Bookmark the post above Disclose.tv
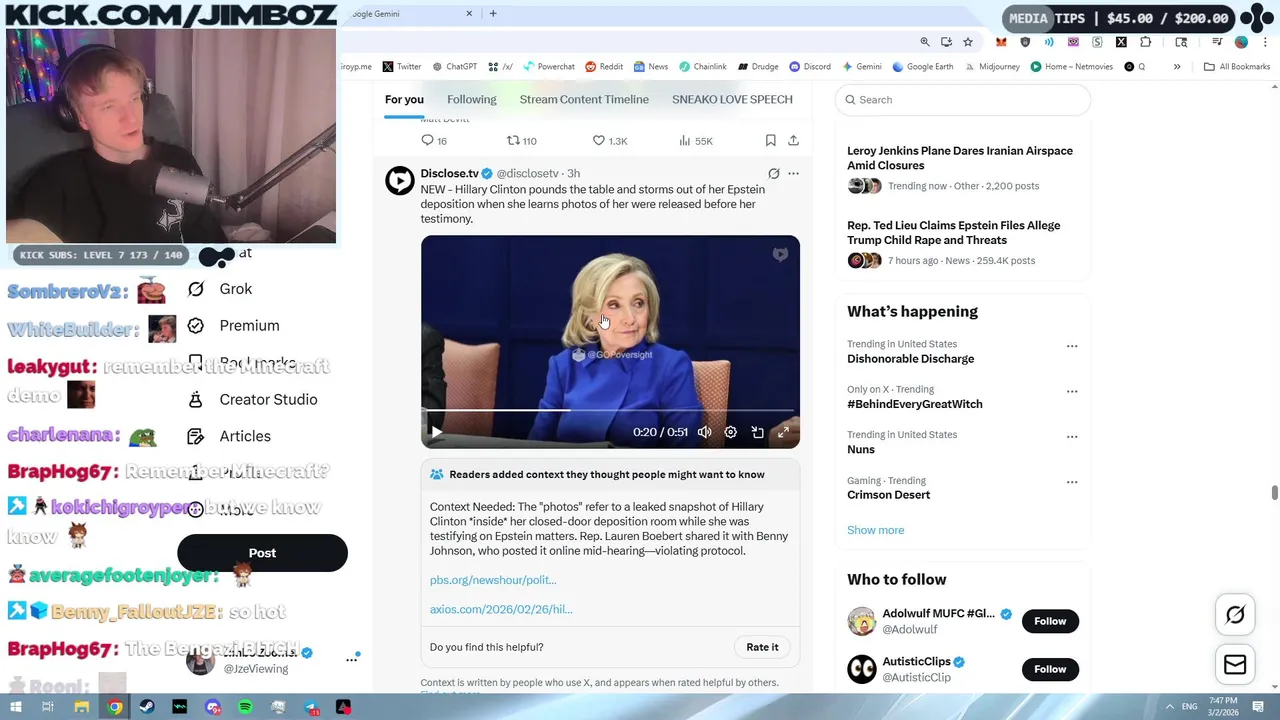 tap(770, 141)
